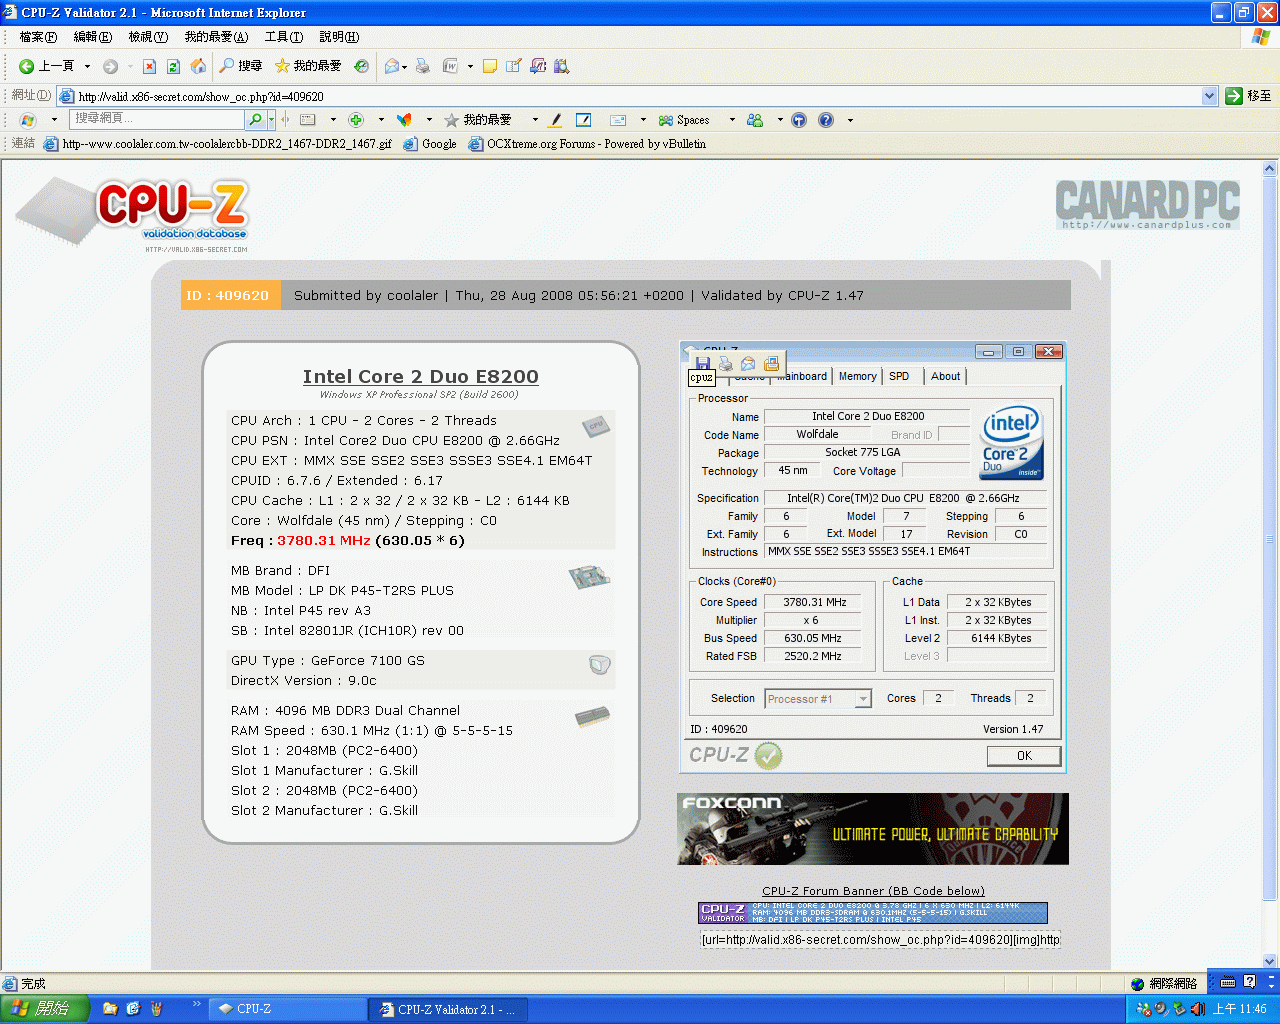The image size is (1280, 1024).
Task: Print the page using the printer icon
Action: 423,66
